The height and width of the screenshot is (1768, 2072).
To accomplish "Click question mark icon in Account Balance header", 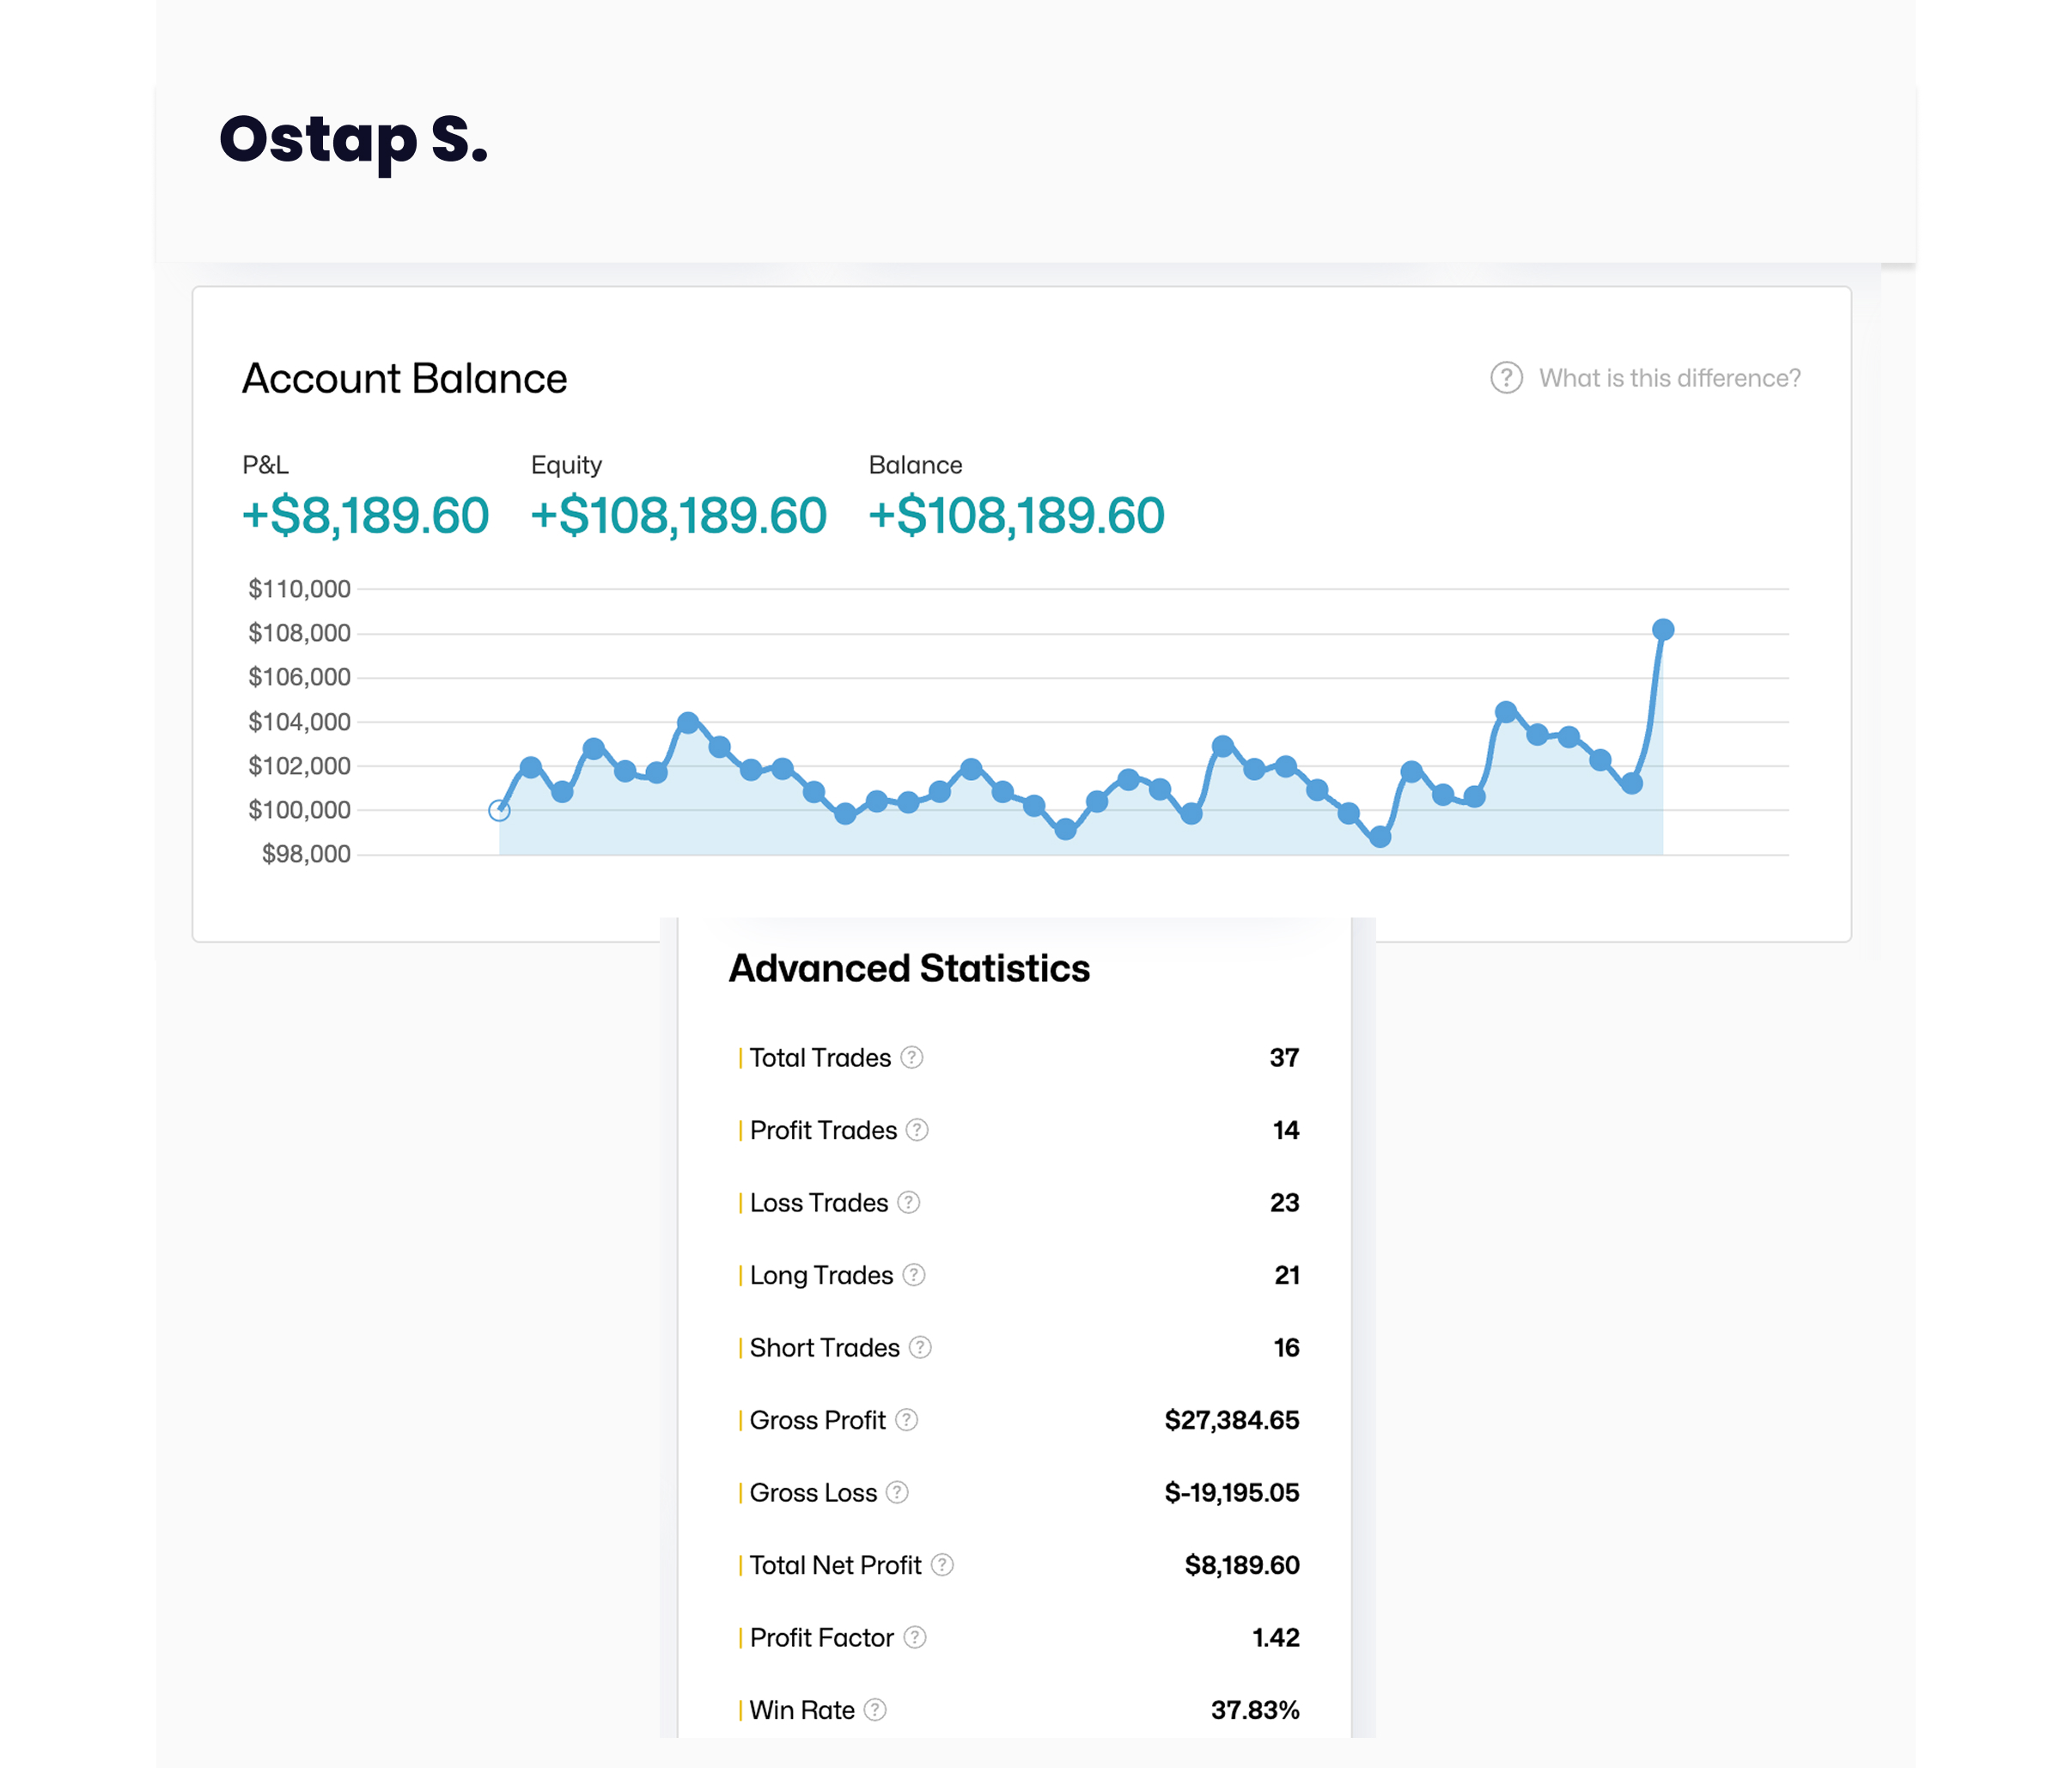I will coord(1506,378).
